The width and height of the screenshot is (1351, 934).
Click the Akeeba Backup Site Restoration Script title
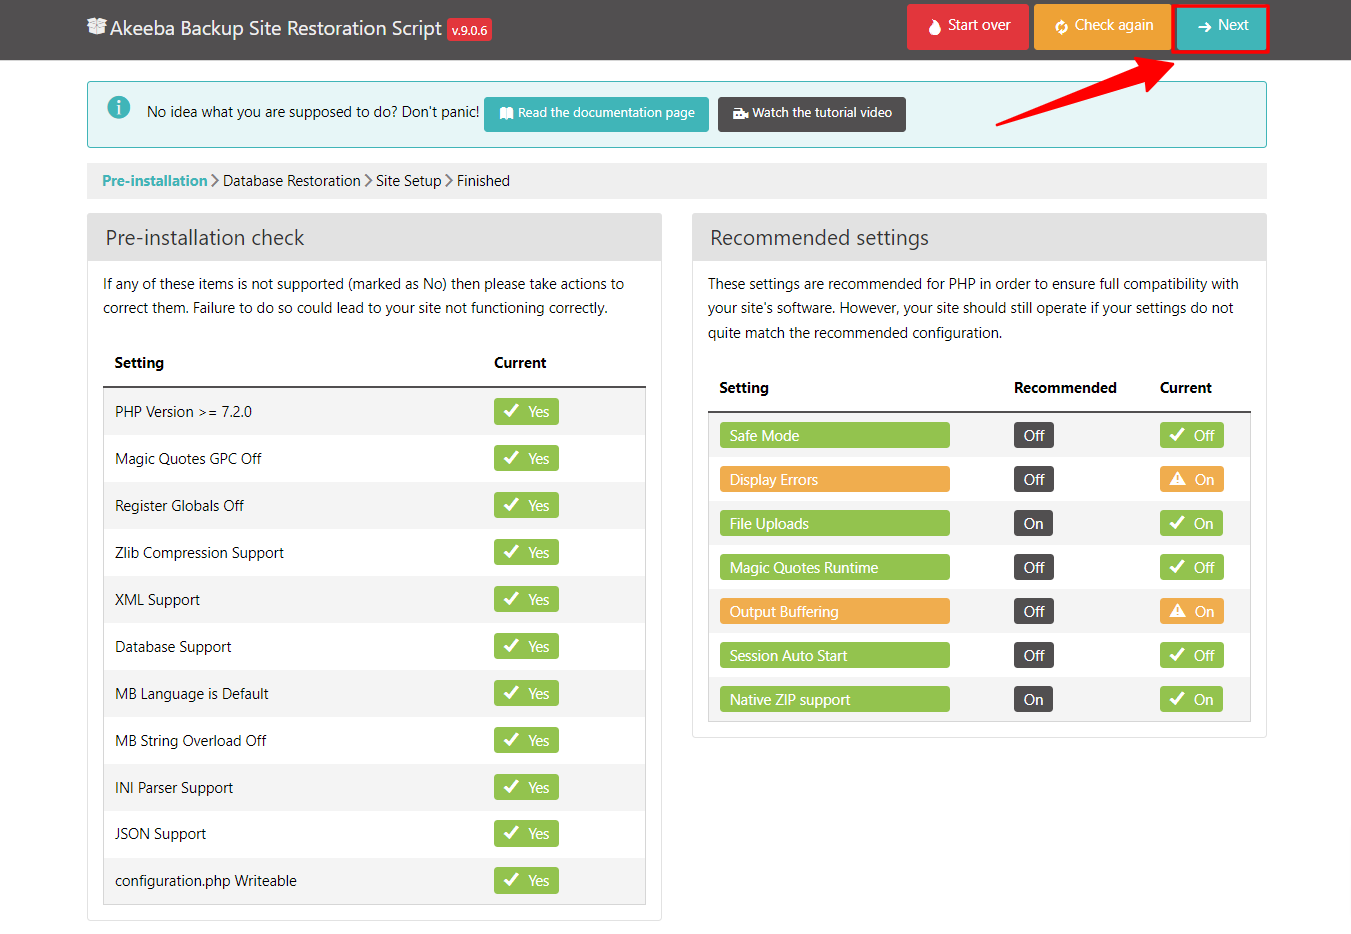click(275, 29)
